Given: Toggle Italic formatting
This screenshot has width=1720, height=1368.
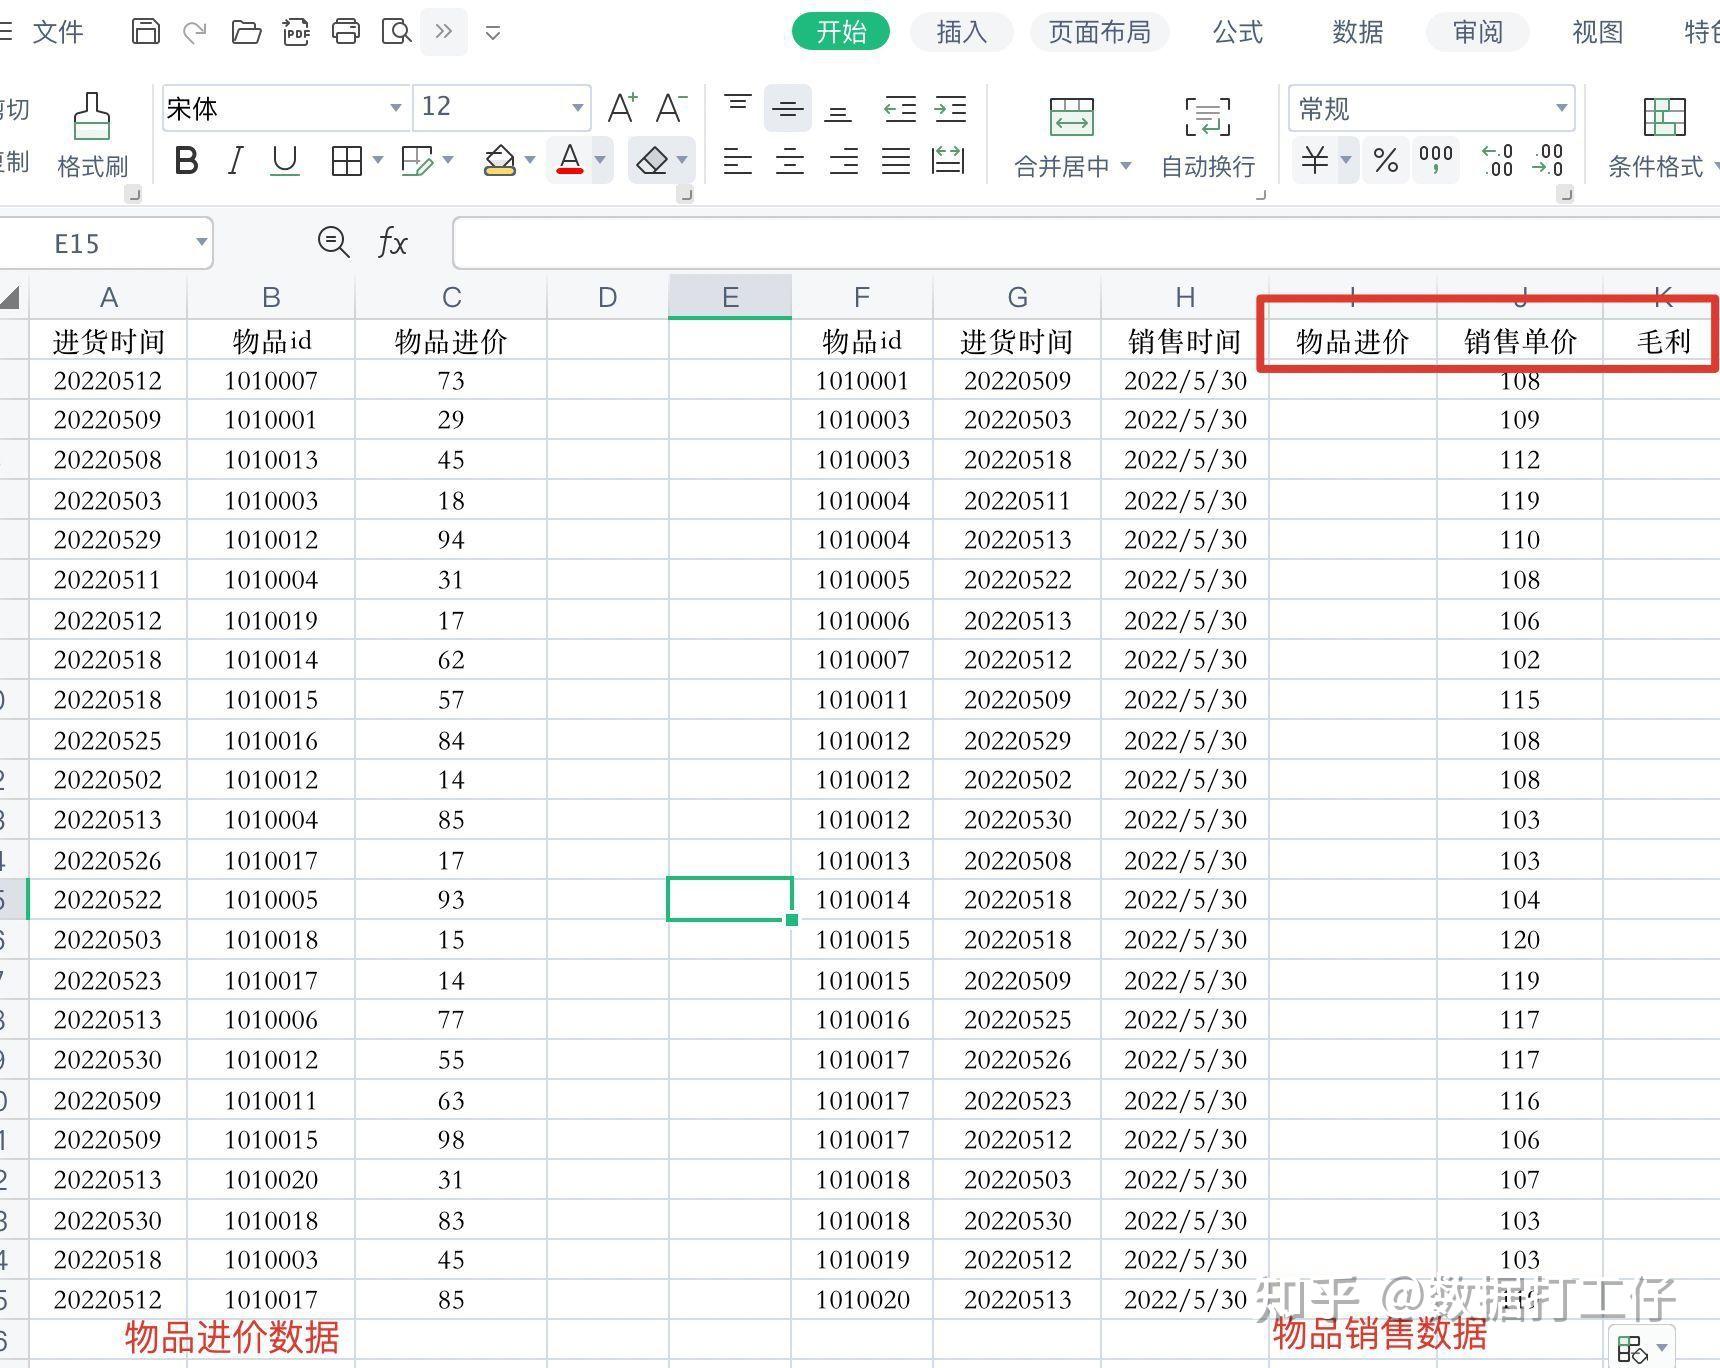Looking at the screenshot, I should 235,160.
